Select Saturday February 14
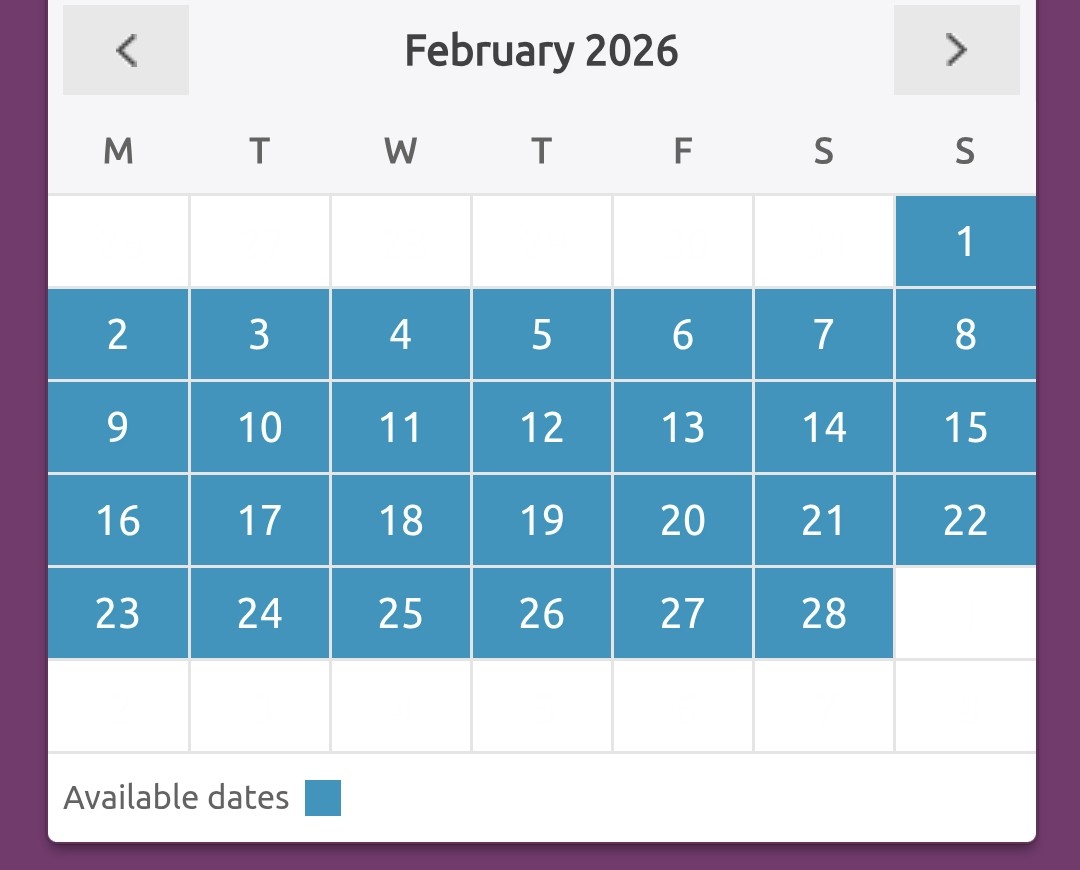Viewport: 1080px width, 870px height. click(x=824, y=427)
